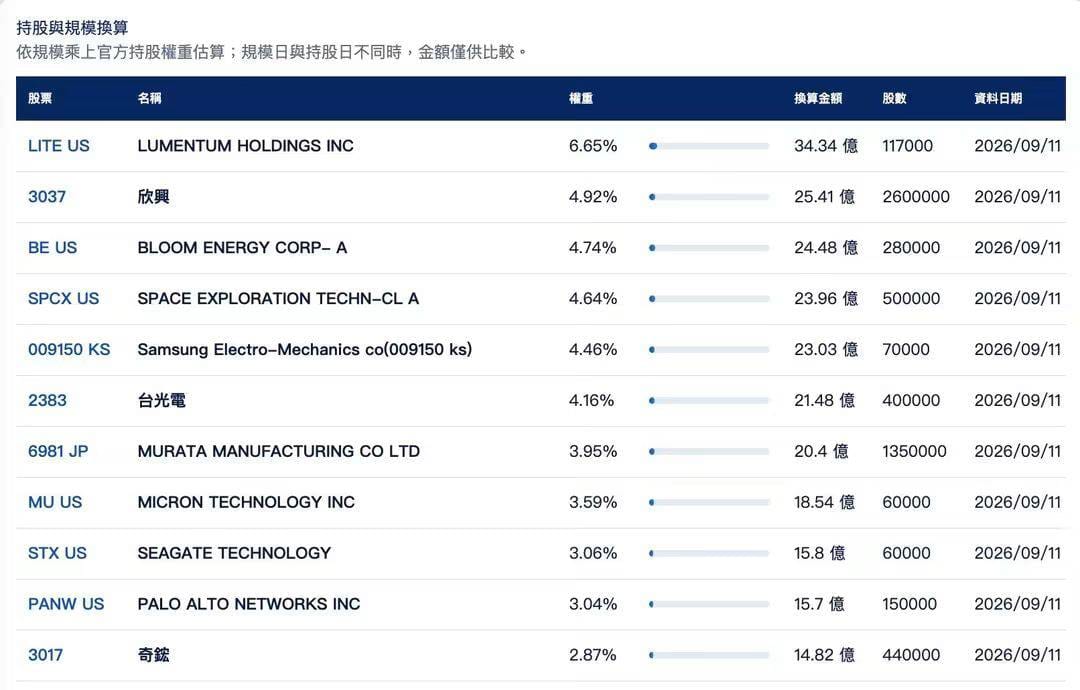Click the 14.82 億 amount

(x=824, y=656)
